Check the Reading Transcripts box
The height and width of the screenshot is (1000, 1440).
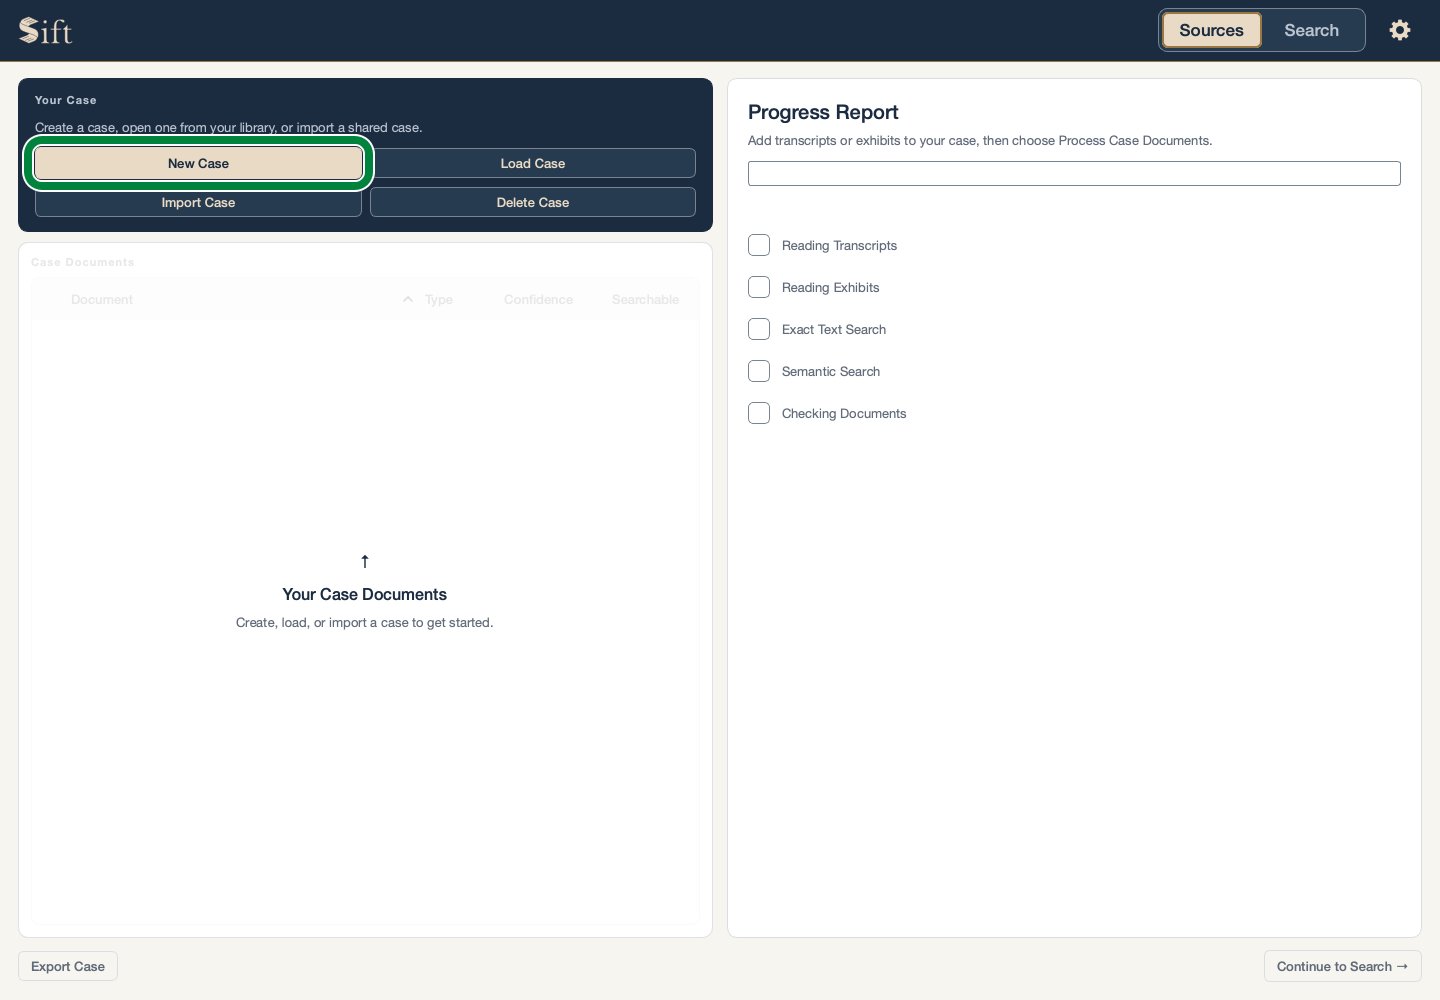tap(759, 245)
